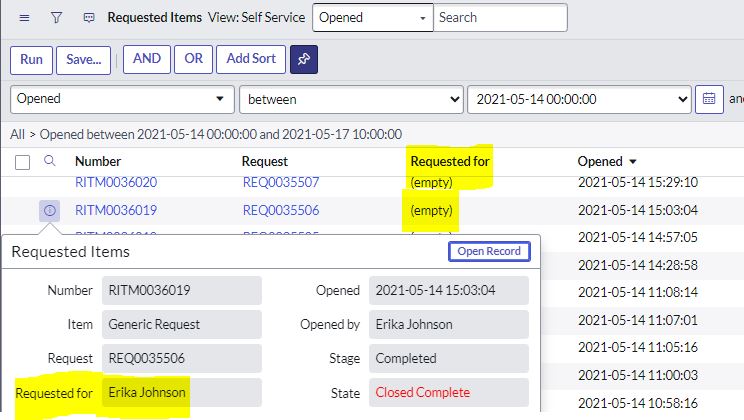Screen dimensions: 744x420
Task: Open the calendar date picker icon
Action: coord(709,99)
